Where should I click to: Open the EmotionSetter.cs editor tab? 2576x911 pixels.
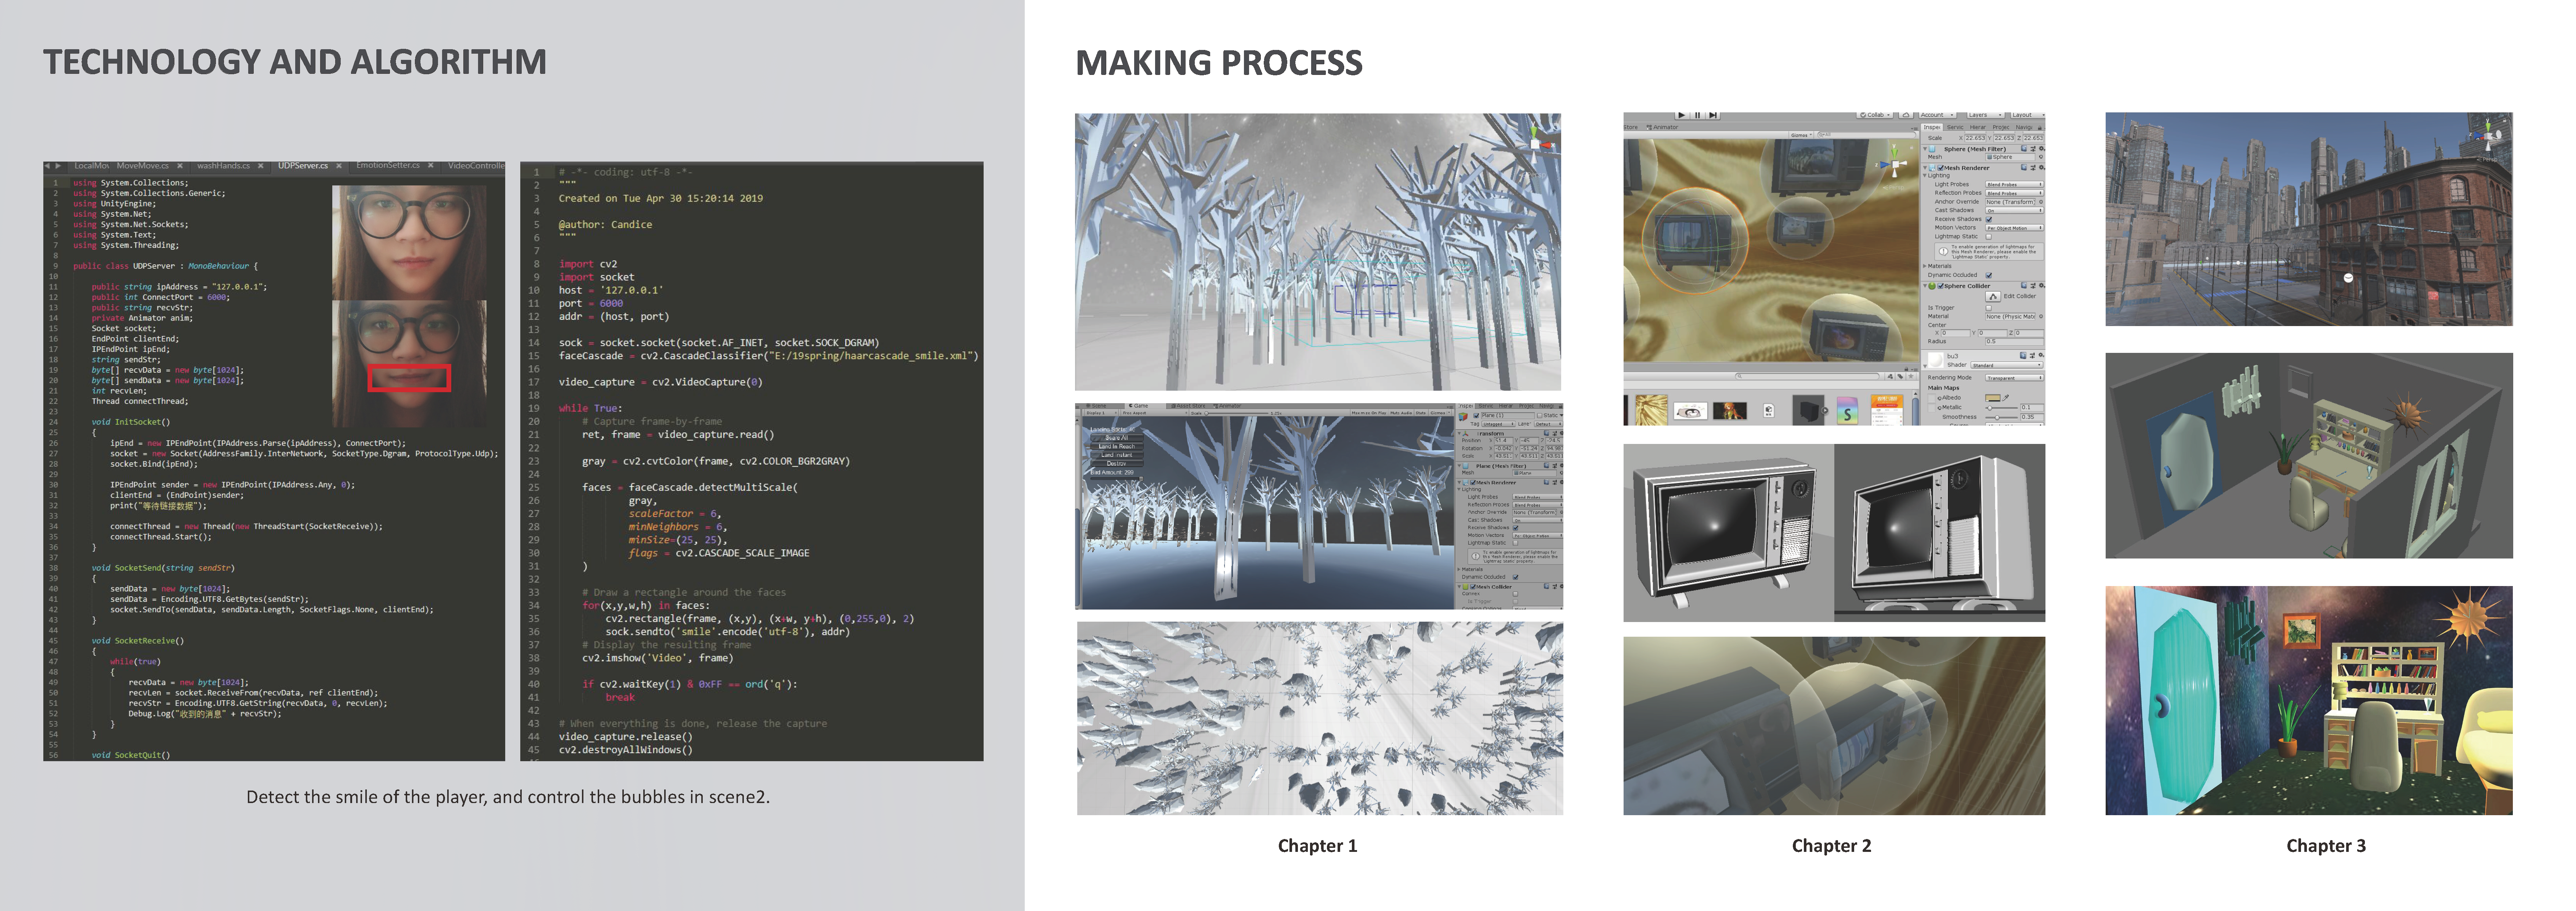click(x=388, y=165)
